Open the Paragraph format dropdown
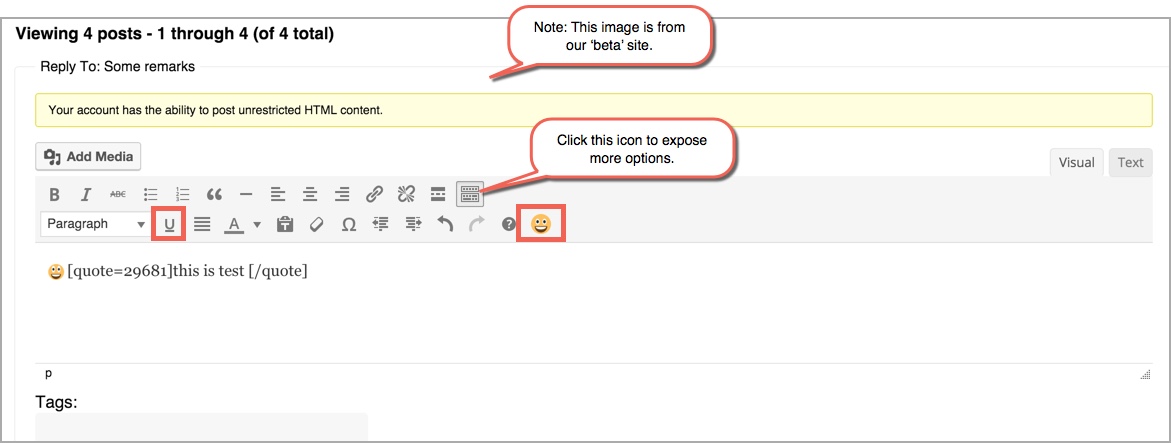The image size is (1171, 443). tap(95, 225)
